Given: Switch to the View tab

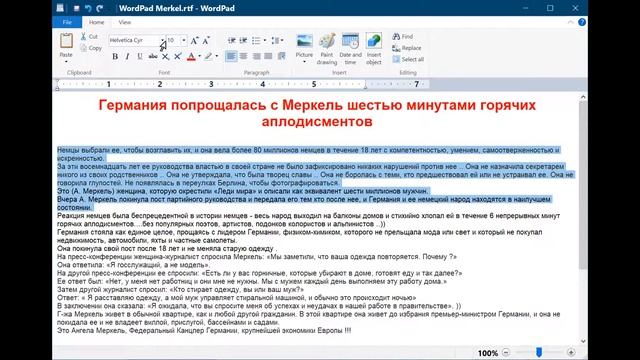Looking at the screenshot, I should (x=124, y=22).
